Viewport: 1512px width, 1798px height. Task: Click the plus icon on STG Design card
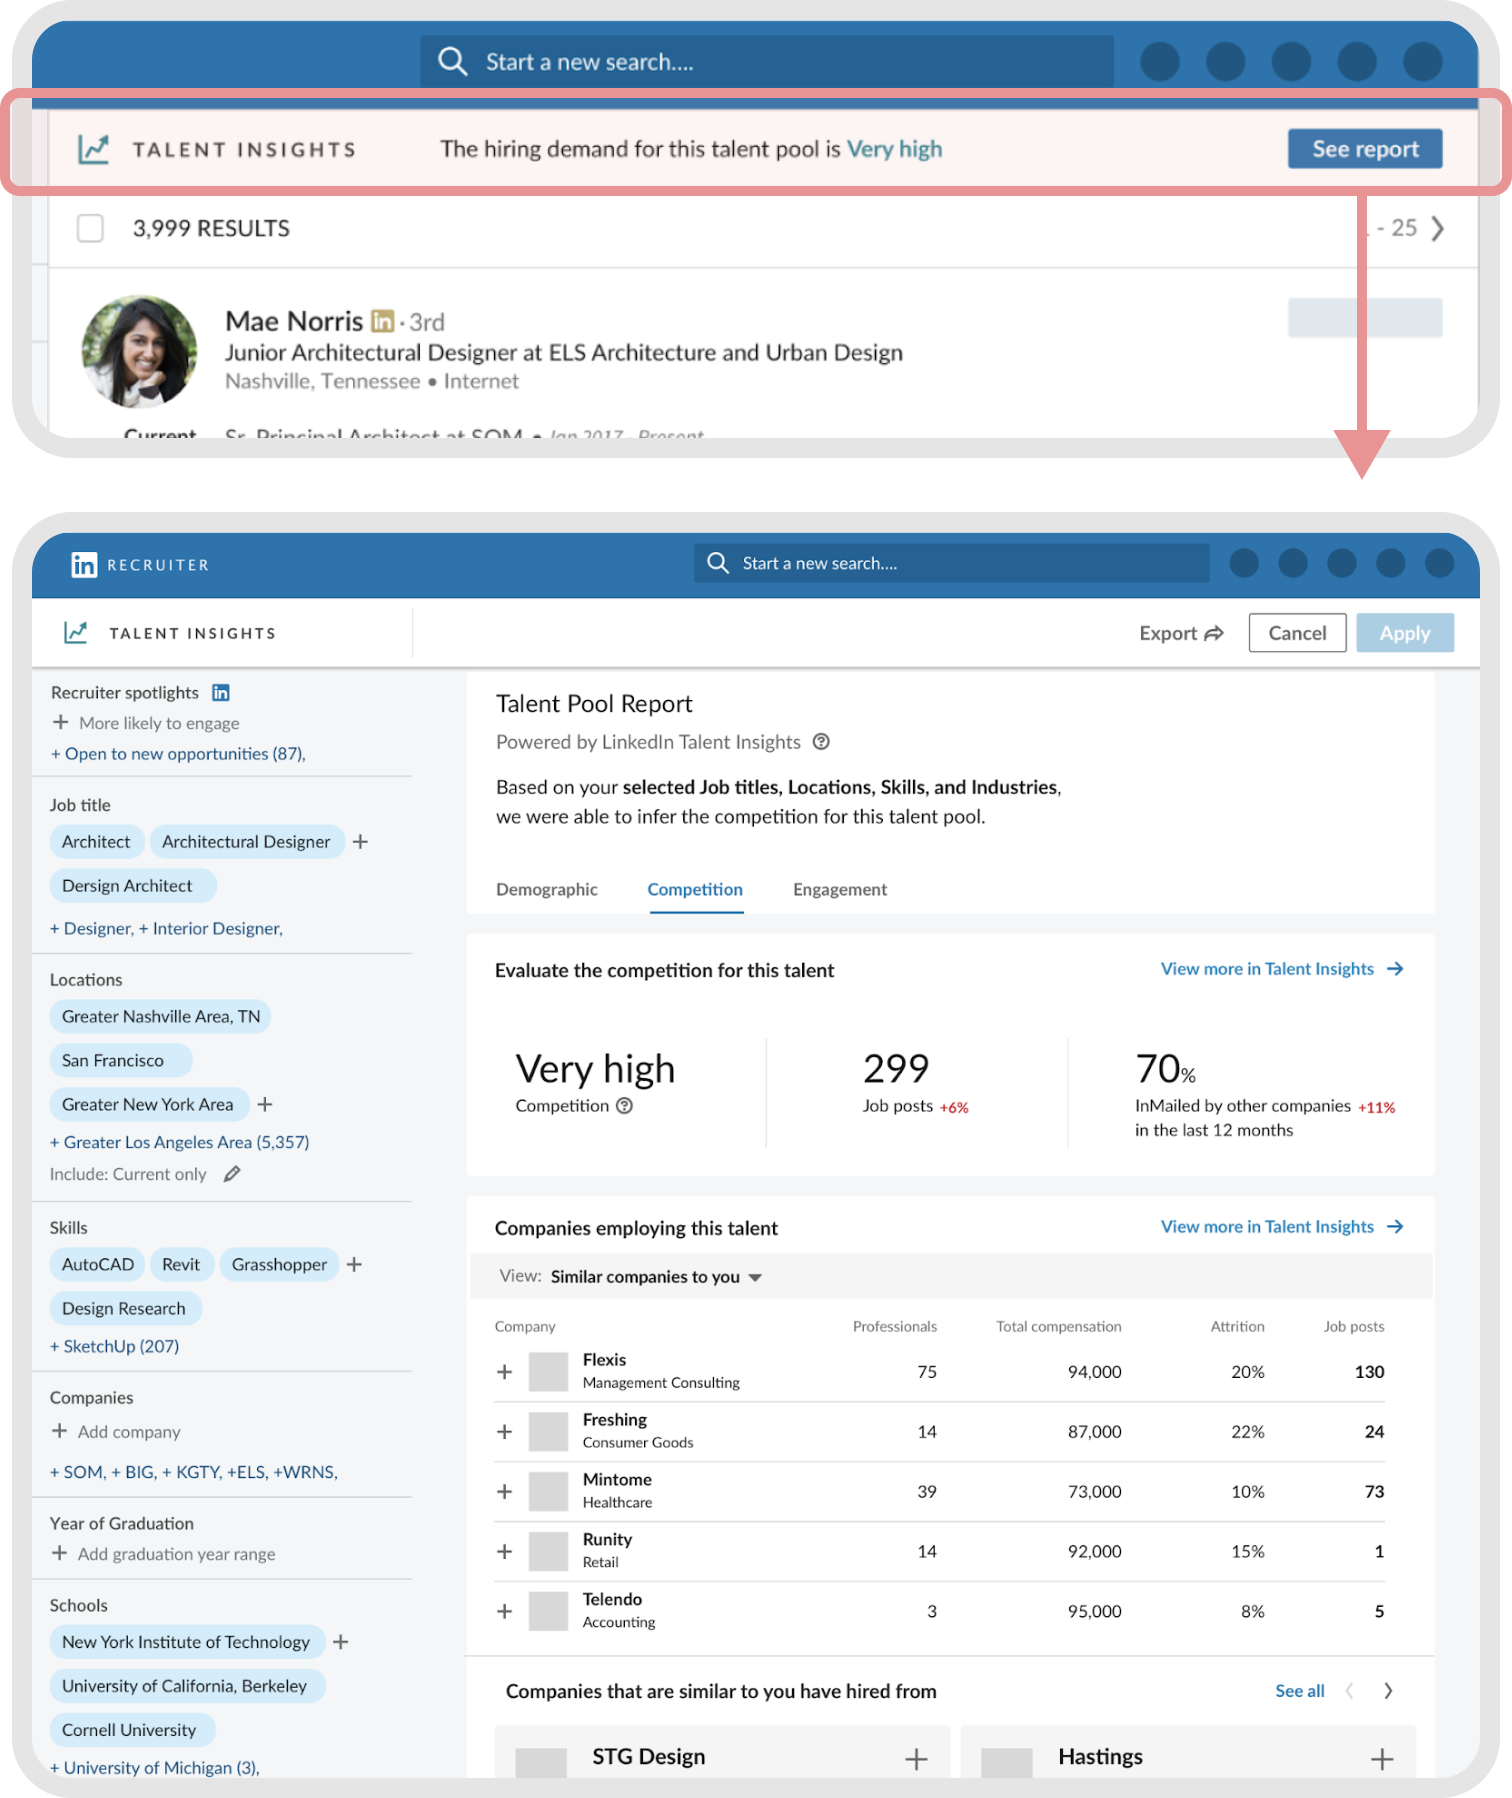(916, 1759)
